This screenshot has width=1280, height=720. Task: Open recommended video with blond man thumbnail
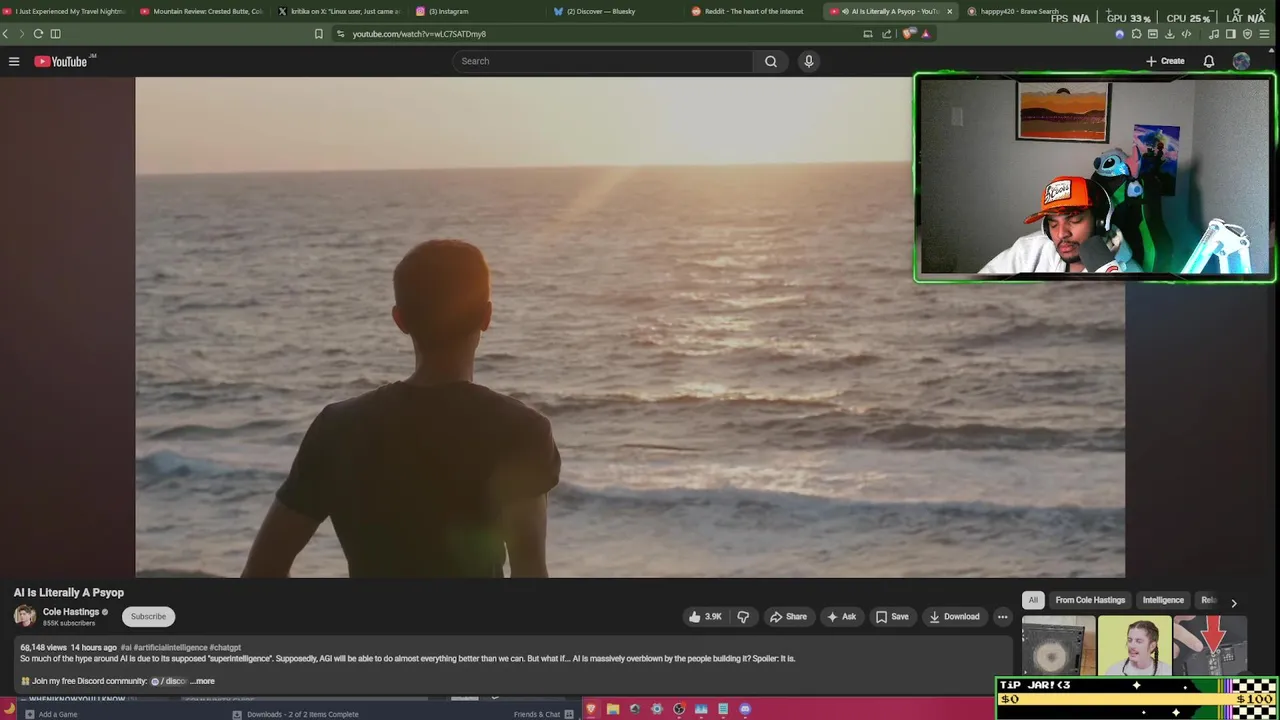1134,646
